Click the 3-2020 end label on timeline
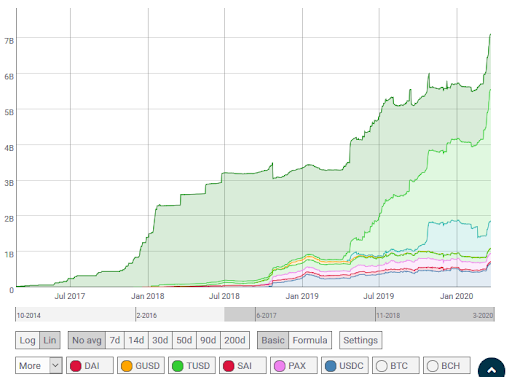The image size is (512, 377). pyautogui.click(x=483, y=315)
